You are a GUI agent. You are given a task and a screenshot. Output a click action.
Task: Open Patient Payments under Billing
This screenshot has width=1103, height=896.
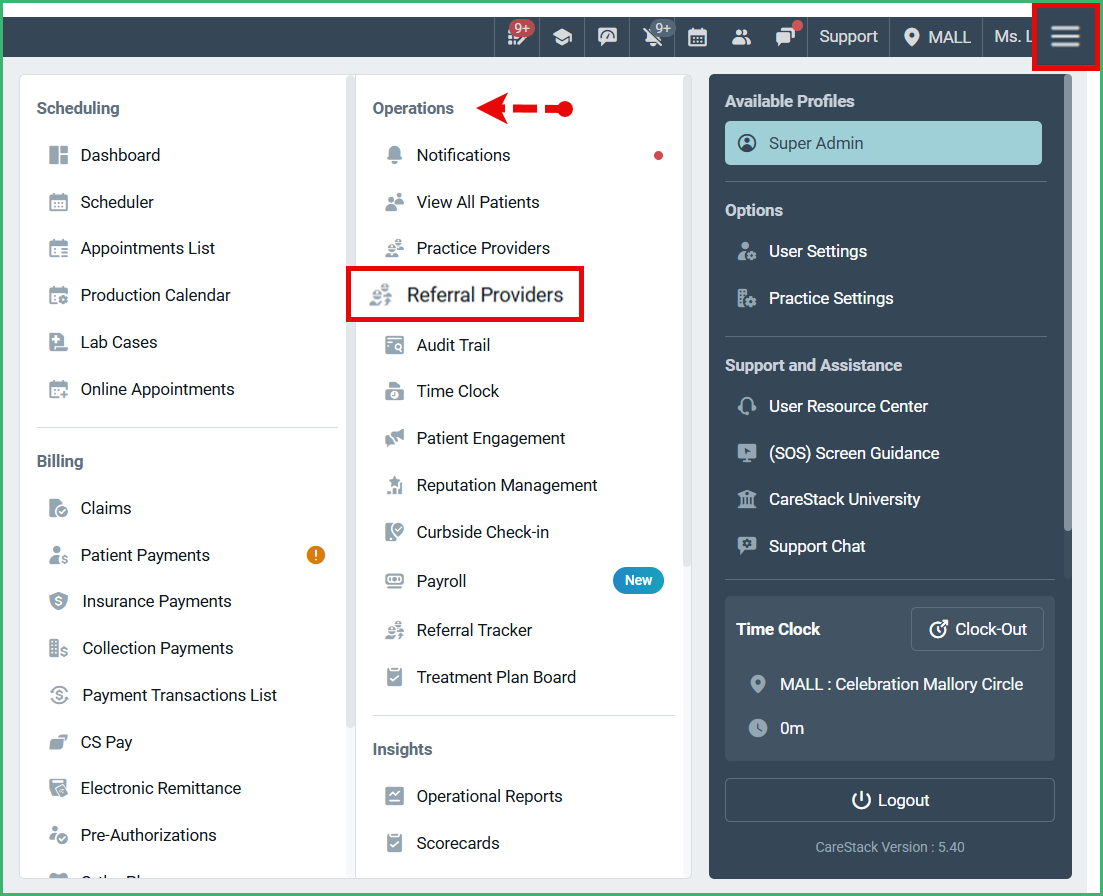(x=145, y=555)
